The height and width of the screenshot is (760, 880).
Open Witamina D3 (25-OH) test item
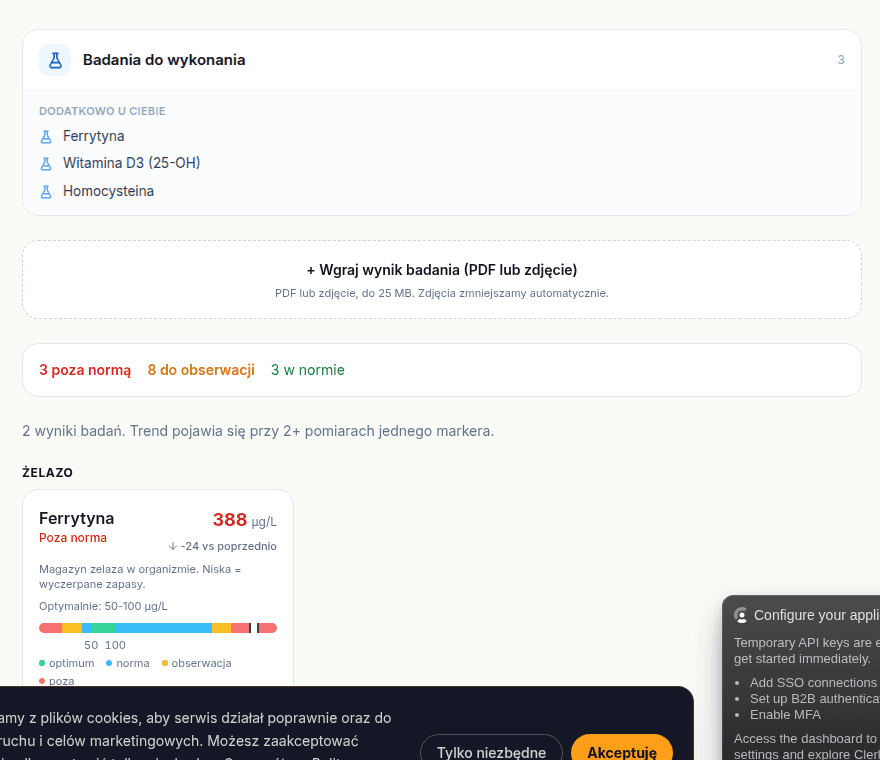[x=131, y=163]
